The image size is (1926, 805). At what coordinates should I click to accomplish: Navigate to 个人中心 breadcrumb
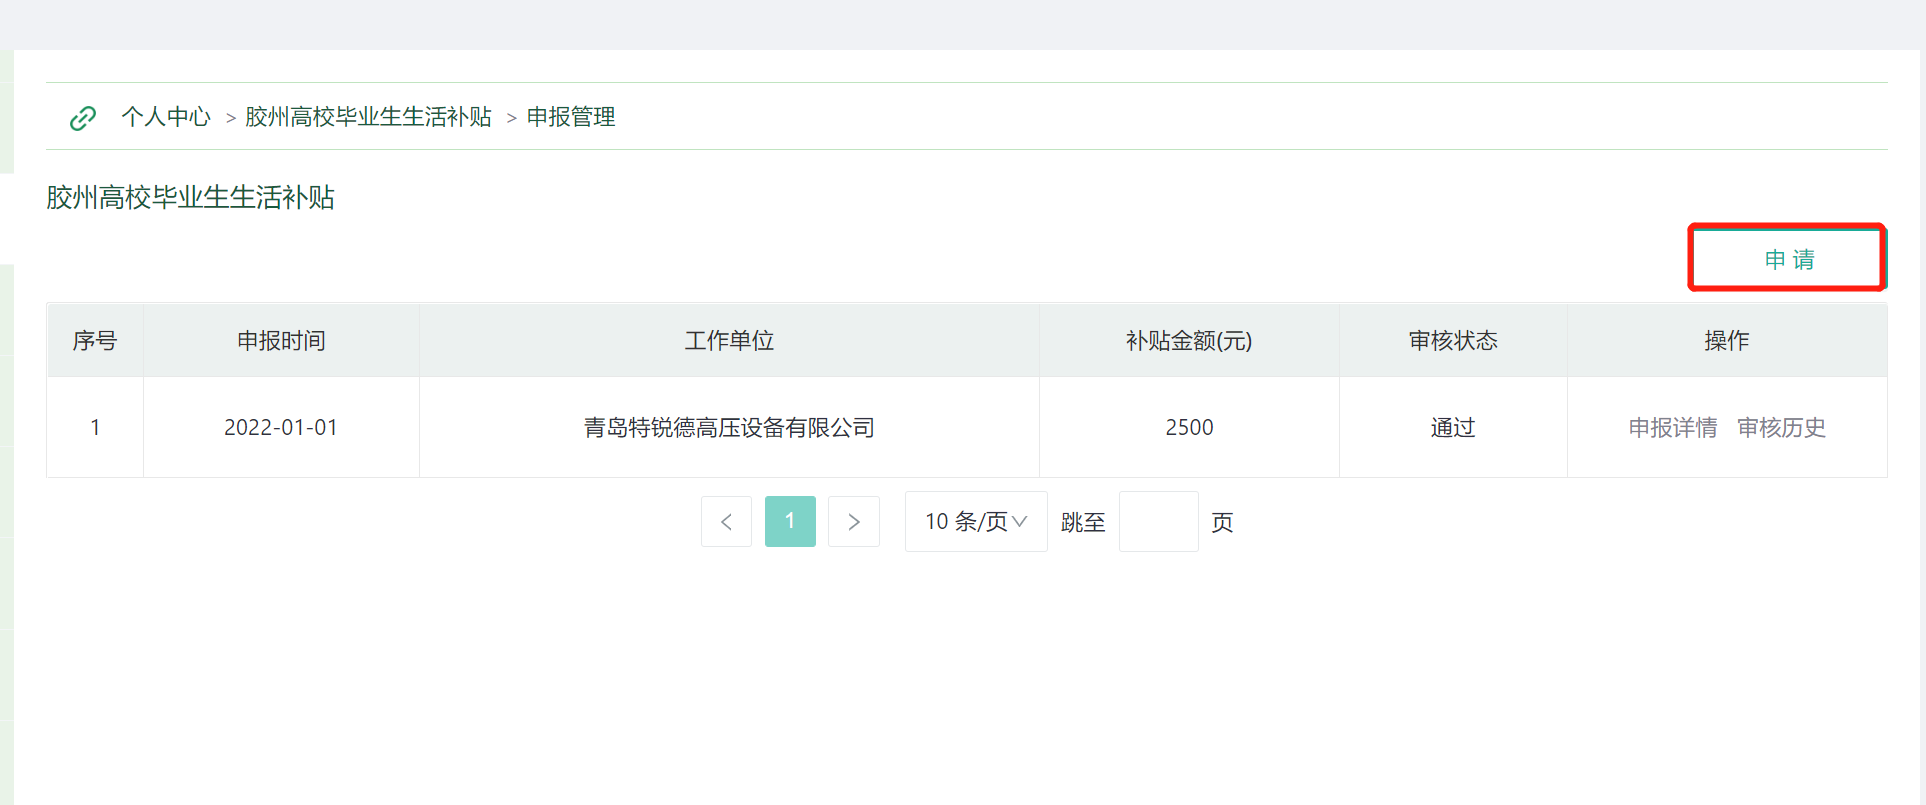(x=166, y=117)
